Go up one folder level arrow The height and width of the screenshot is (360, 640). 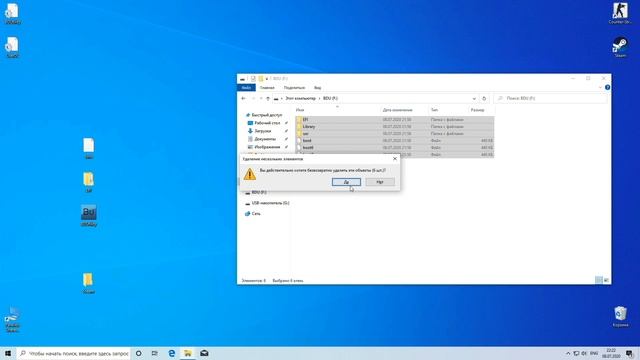(268, 98)
